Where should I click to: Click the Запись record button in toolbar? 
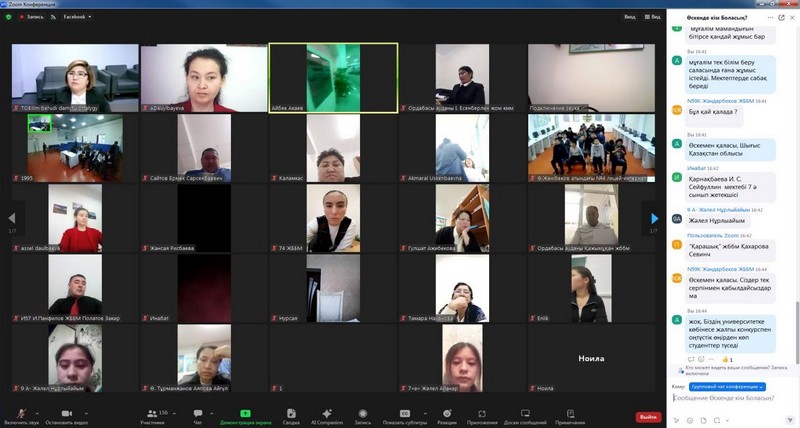point(363,416)
